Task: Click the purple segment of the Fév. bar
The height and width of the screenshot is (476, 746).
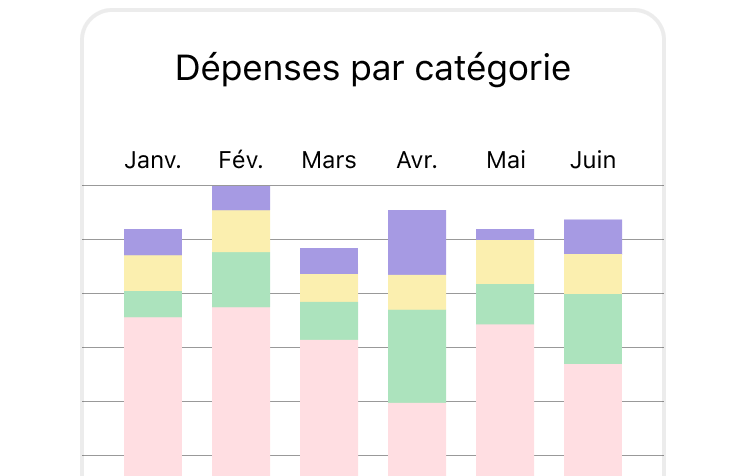Action: [x=241, y=198]
